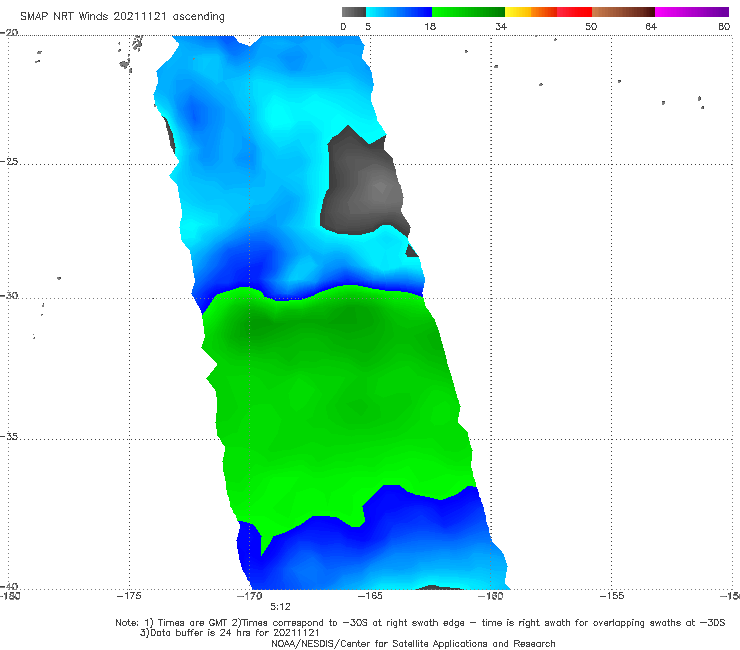The width and height of the screenshot is (740, 650).
Task: Click the longitude axis label '-165'
Action: click(x=370, y=595)
